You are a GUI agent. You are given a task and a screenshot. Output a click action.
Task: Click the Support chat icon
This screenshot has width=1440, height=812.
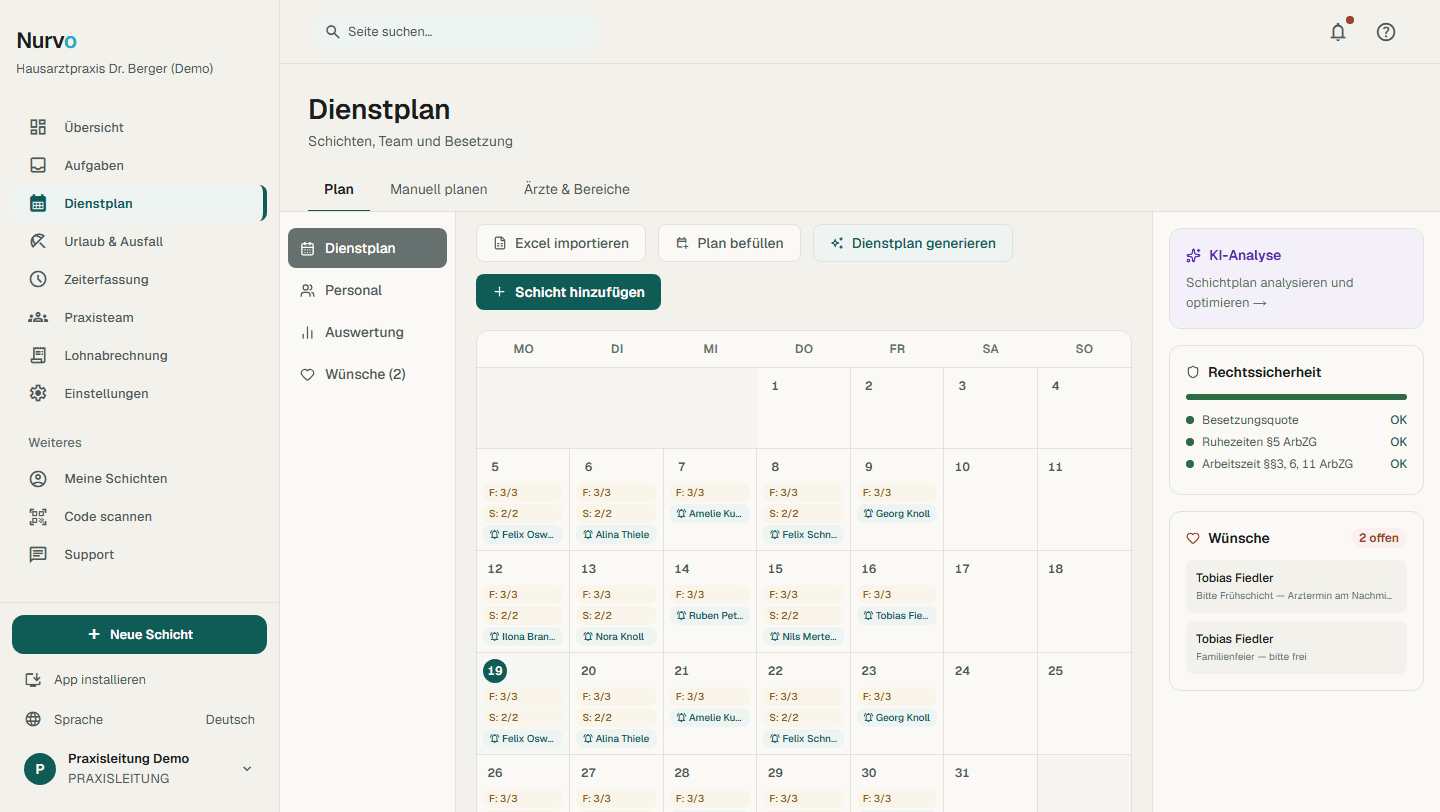coord(38,554)
